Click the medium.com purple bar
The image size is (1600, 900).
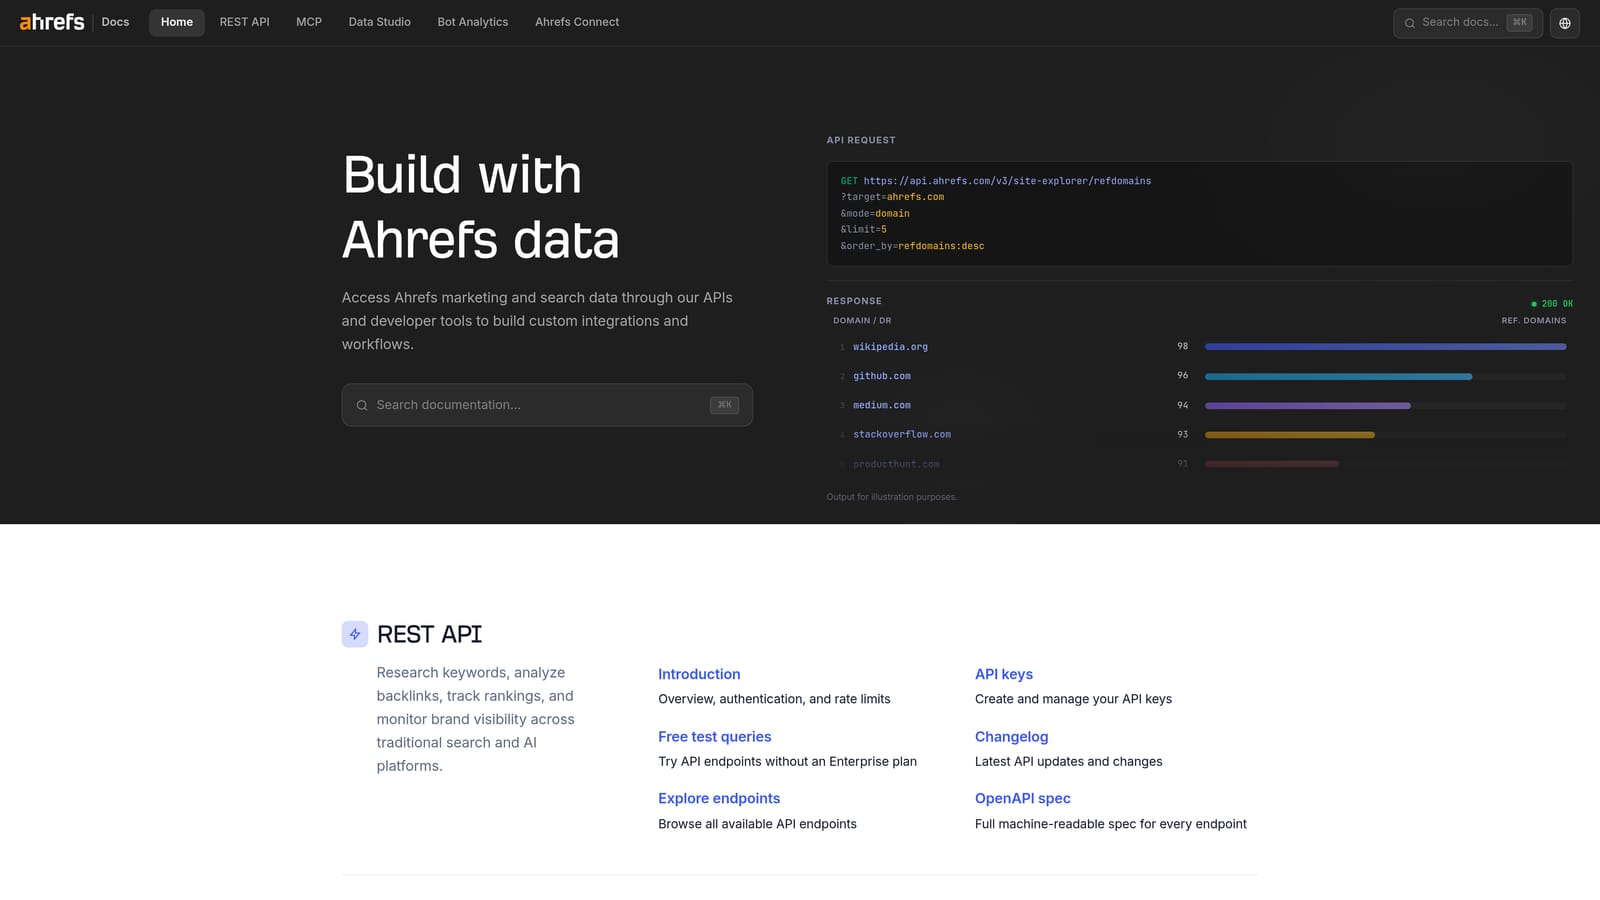(1308, 406)
